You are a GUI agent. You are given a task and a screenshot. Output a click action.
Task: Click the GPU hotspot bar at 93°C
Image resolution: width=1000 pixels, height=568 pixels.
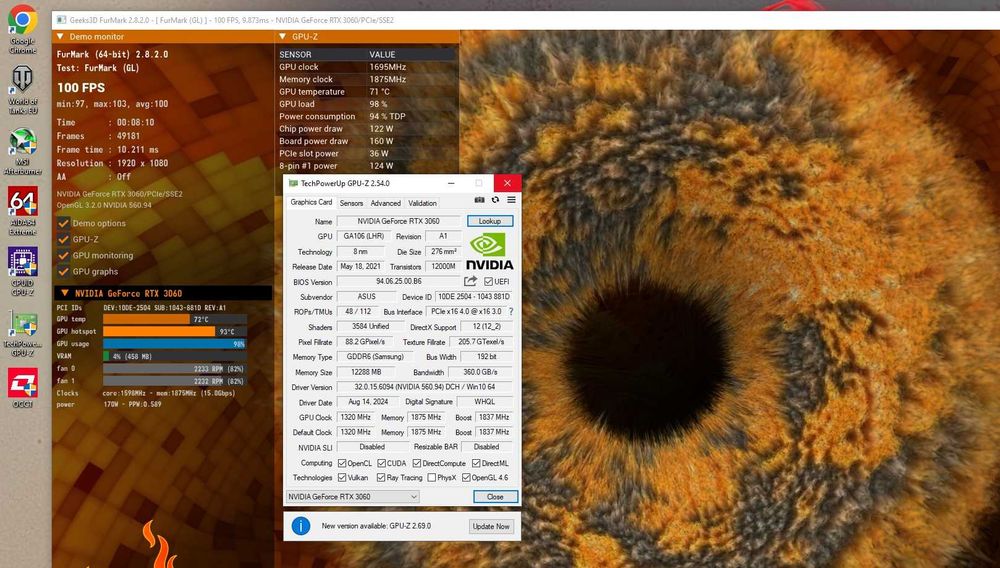tap(175, 331)
